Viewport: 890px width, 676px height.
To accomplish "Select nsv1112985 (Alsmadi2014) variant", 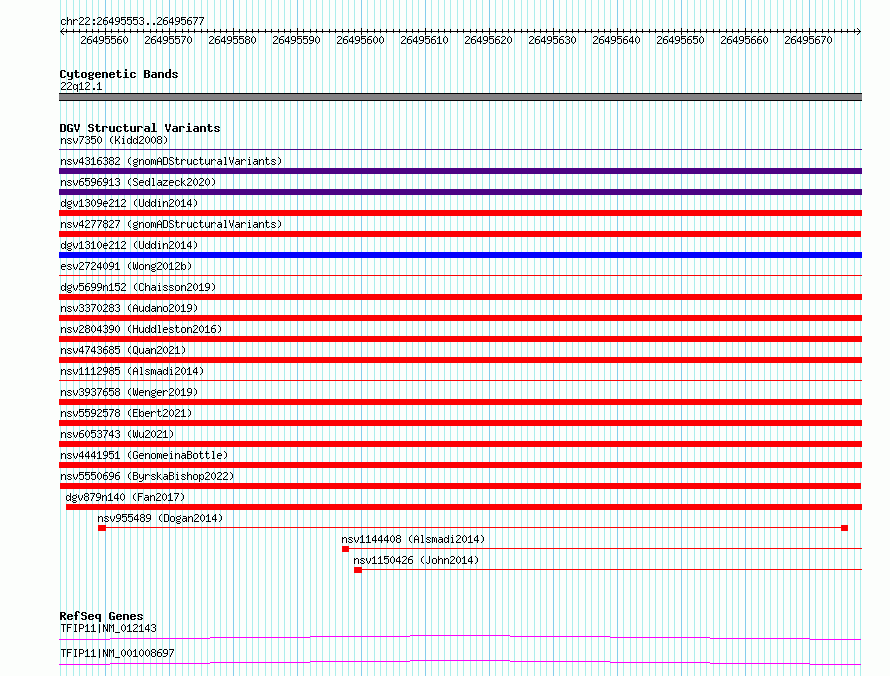I will pos(132,371).
